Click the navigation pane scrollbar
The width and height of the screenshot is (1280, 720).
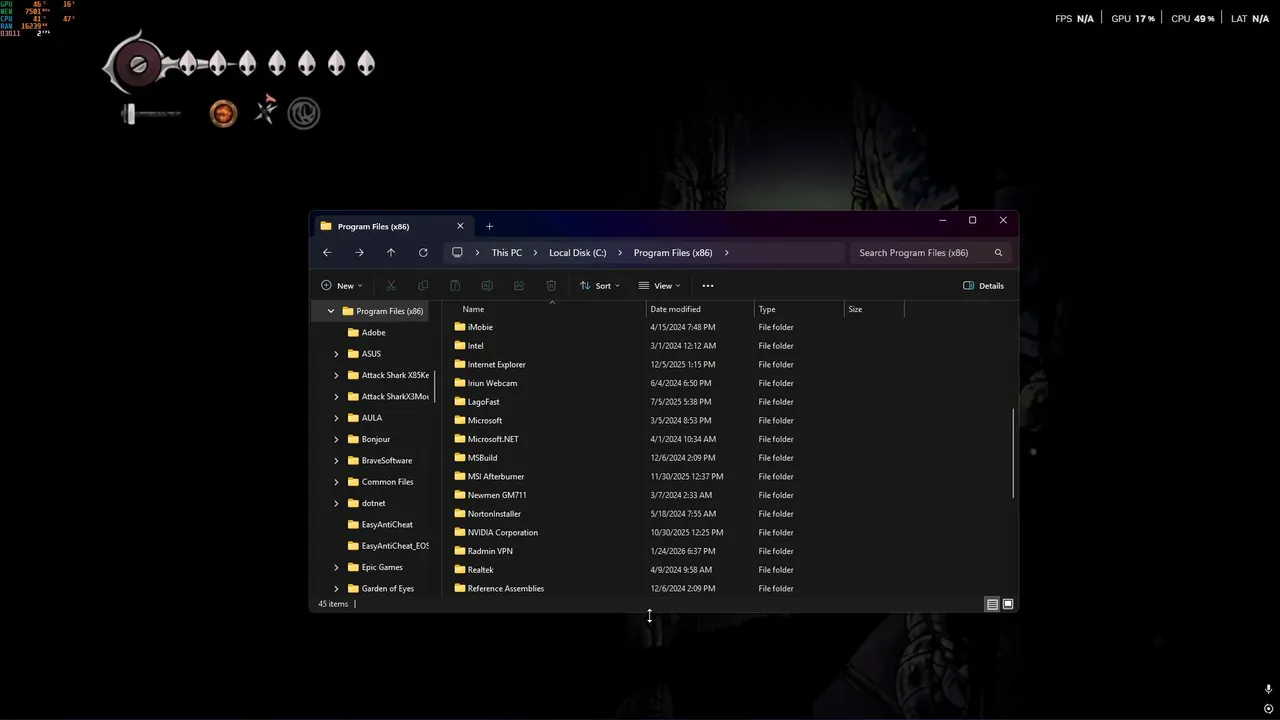coord(434,386)
